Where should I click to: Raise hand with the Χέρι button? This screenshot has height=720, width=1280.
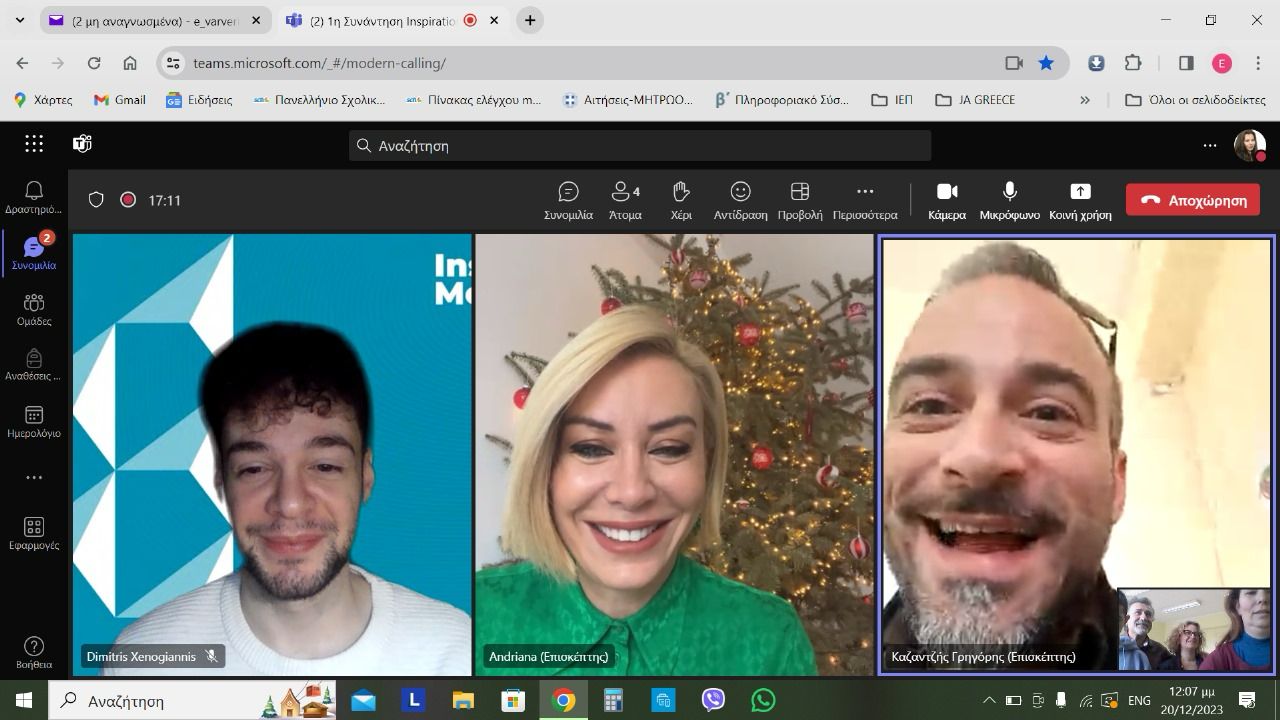[x=681, y=200]
